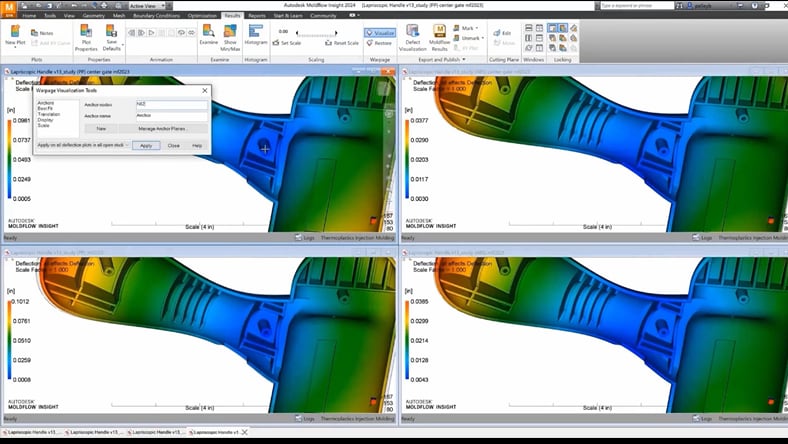Open the Boundary Conditions ribbon tab
This screenshot has width=788, height=444.
pos(156,16)
